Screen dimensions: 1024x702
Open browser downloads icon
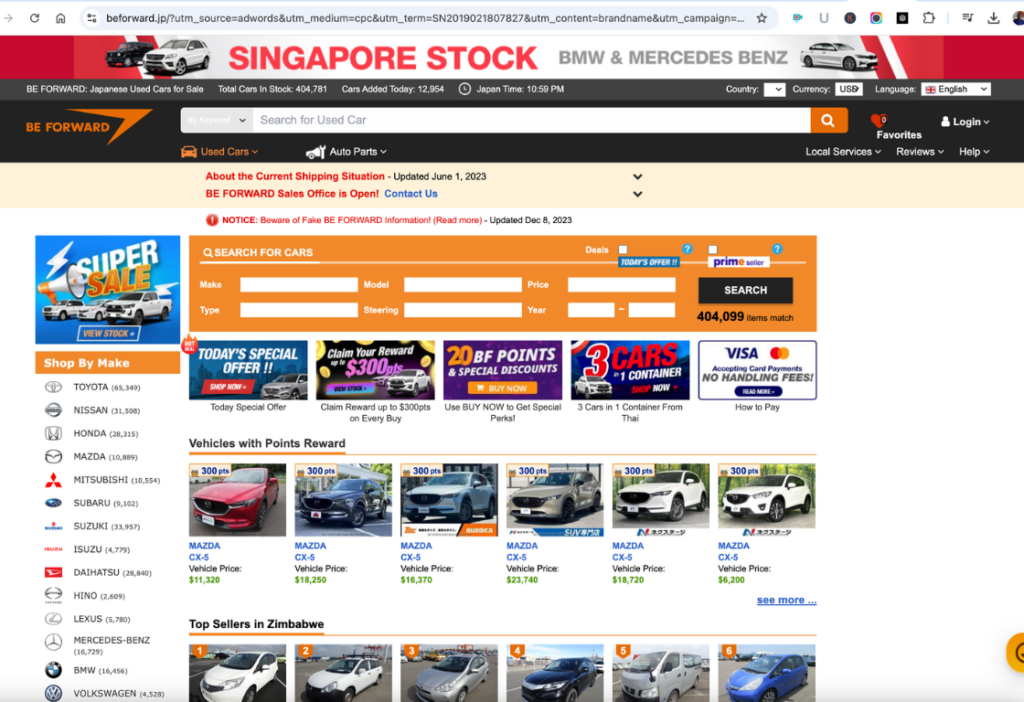coord(993,18)
